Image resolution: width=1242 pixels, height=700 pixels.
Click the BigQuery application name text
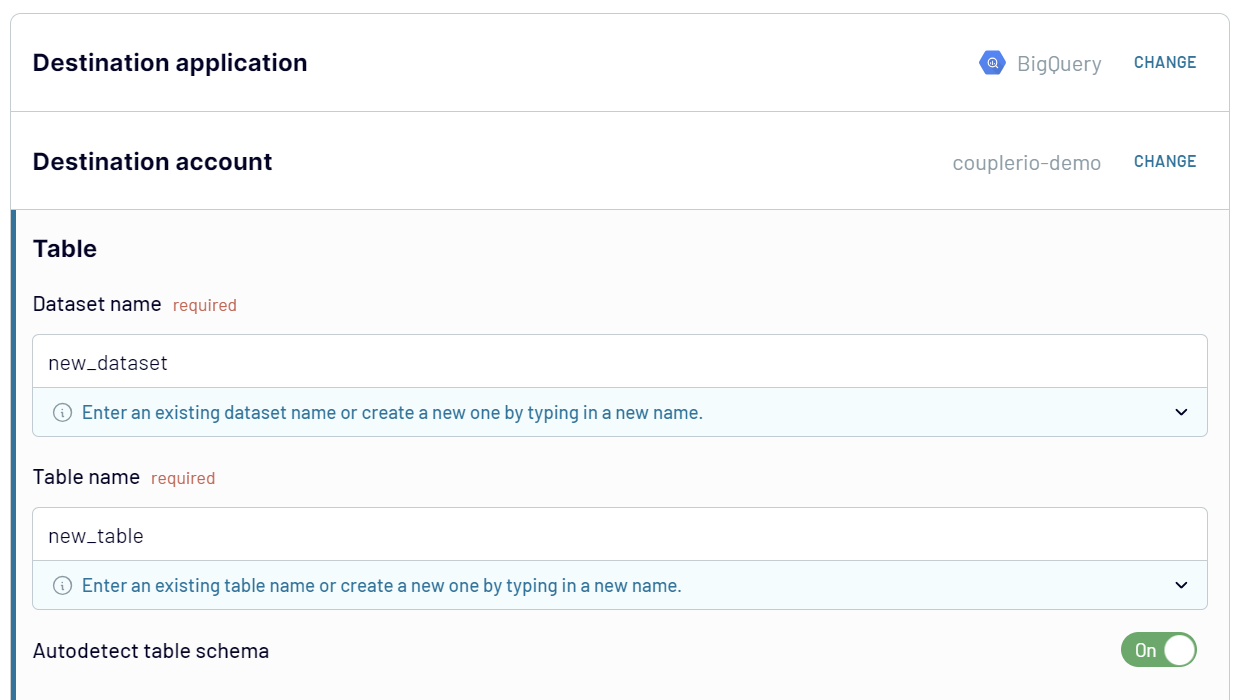coord(1059,64)
